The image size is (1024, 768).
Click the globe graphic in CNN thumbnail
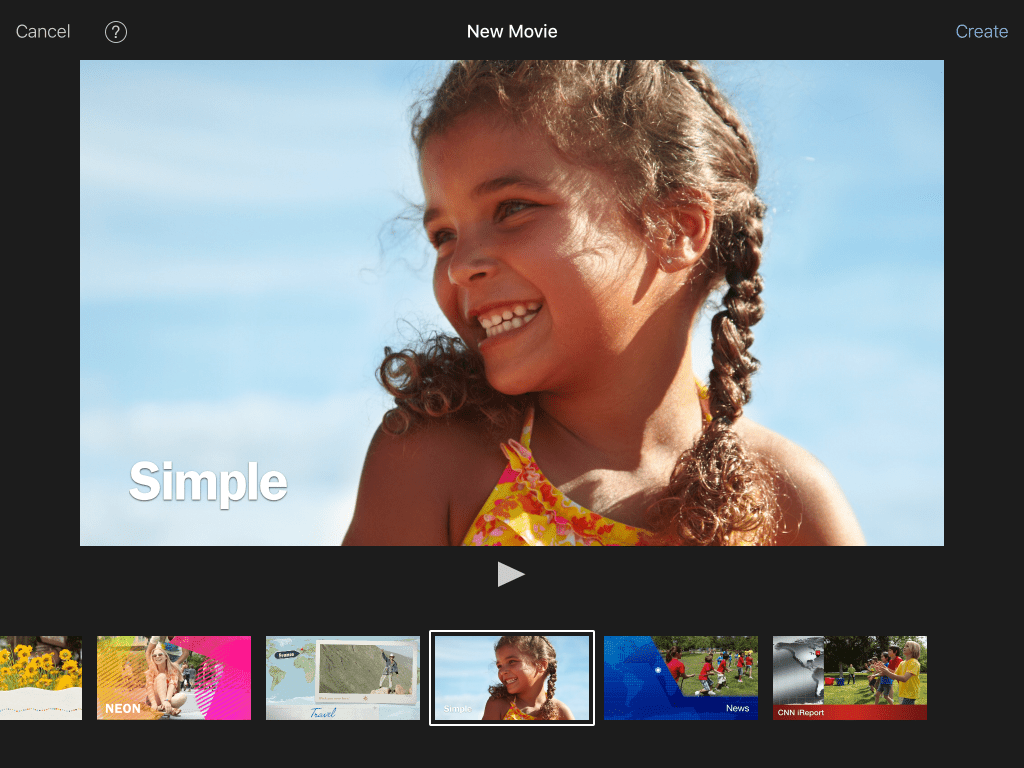click(798, 671)
